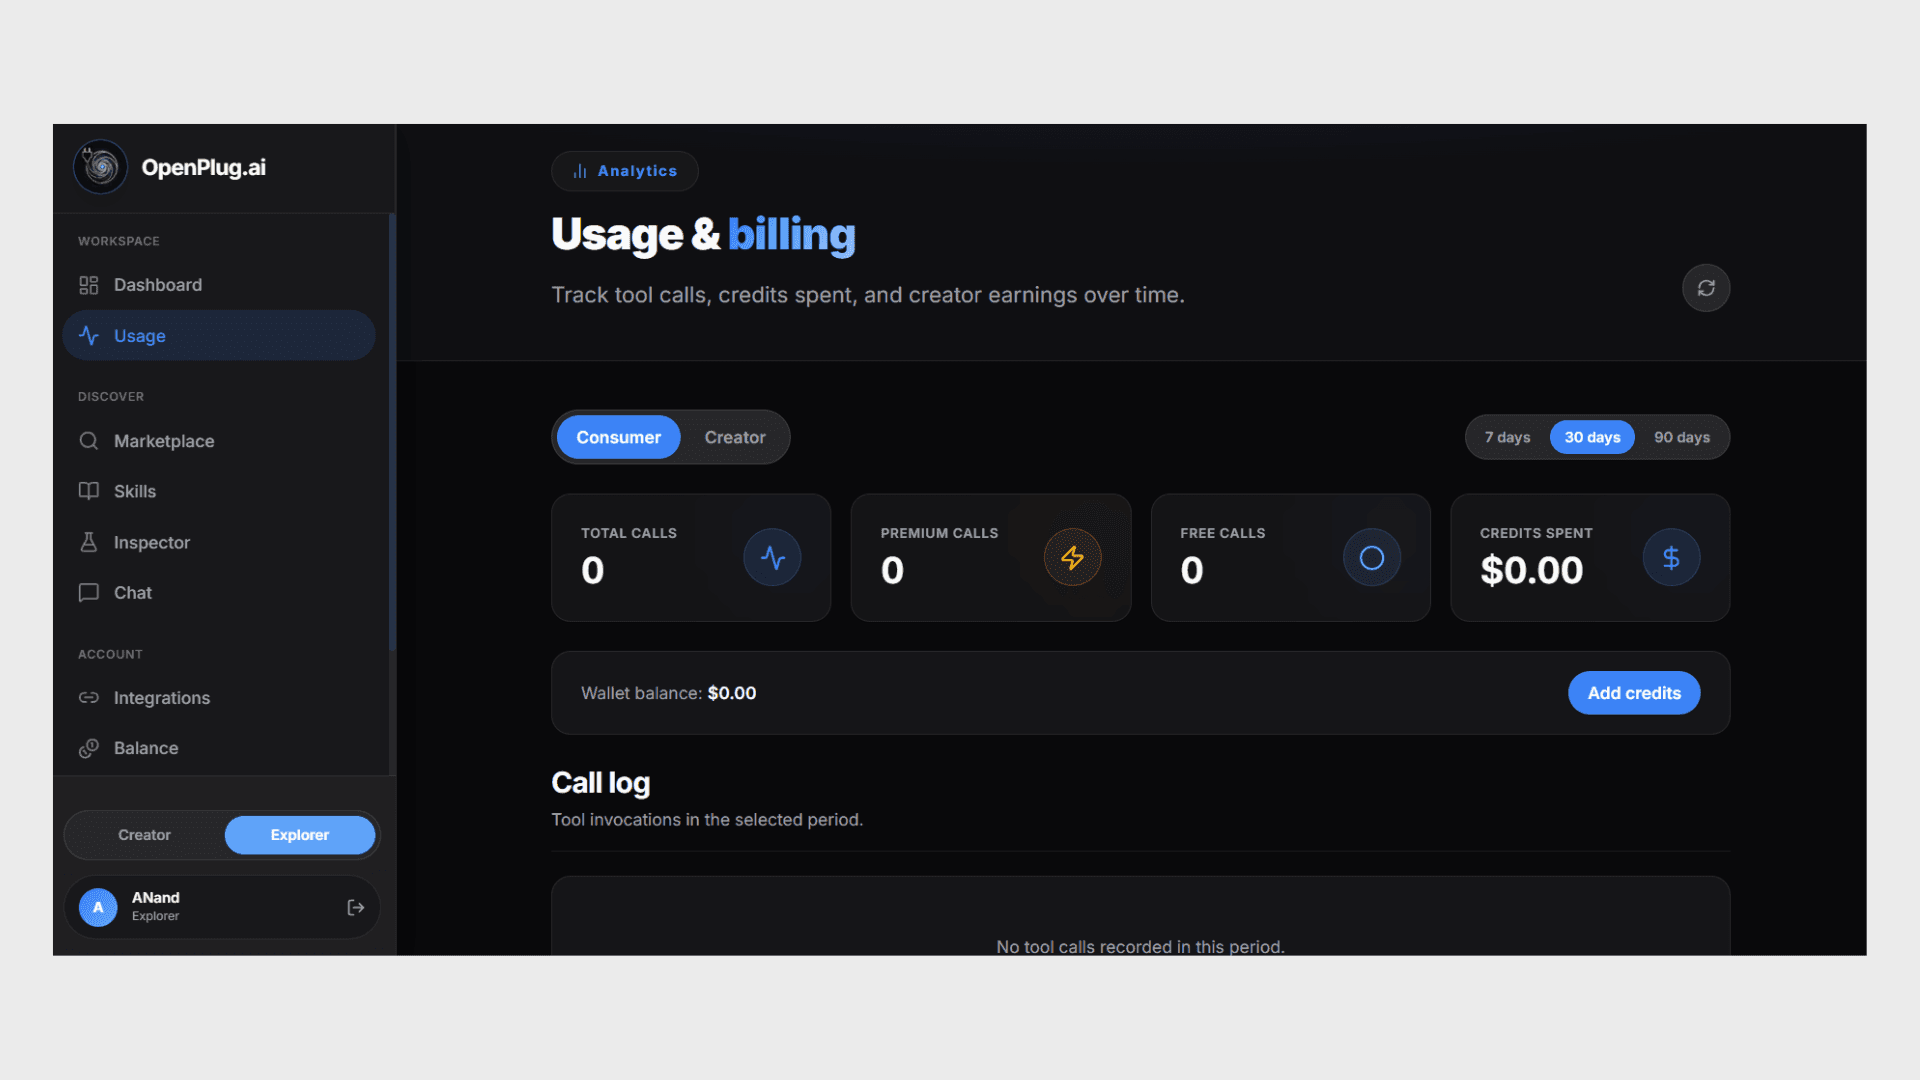Toggle sidebar mode to Explorer

point(300,835)
